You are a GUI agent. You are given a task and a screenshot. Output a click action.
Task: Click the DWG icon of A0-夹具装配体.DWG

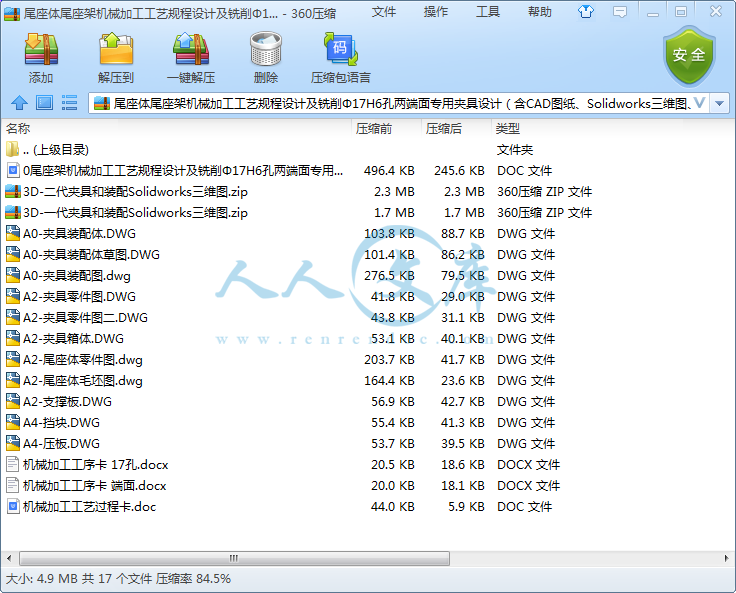13,233
